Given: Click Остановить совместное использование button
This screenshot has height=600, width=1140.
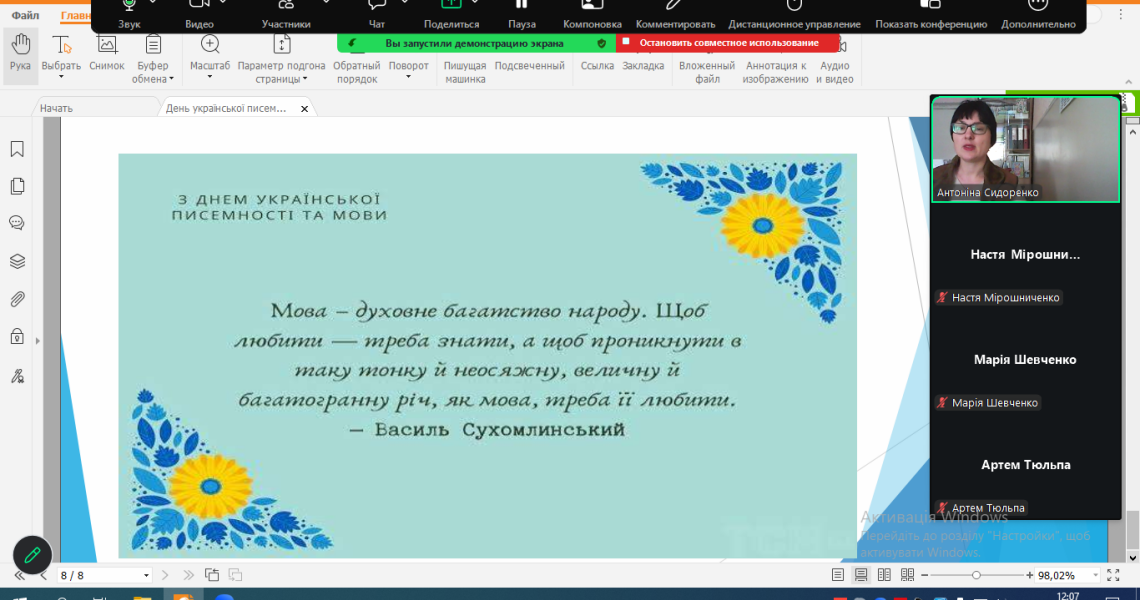Looking at the screenshot, I should [x=728, y=43].
